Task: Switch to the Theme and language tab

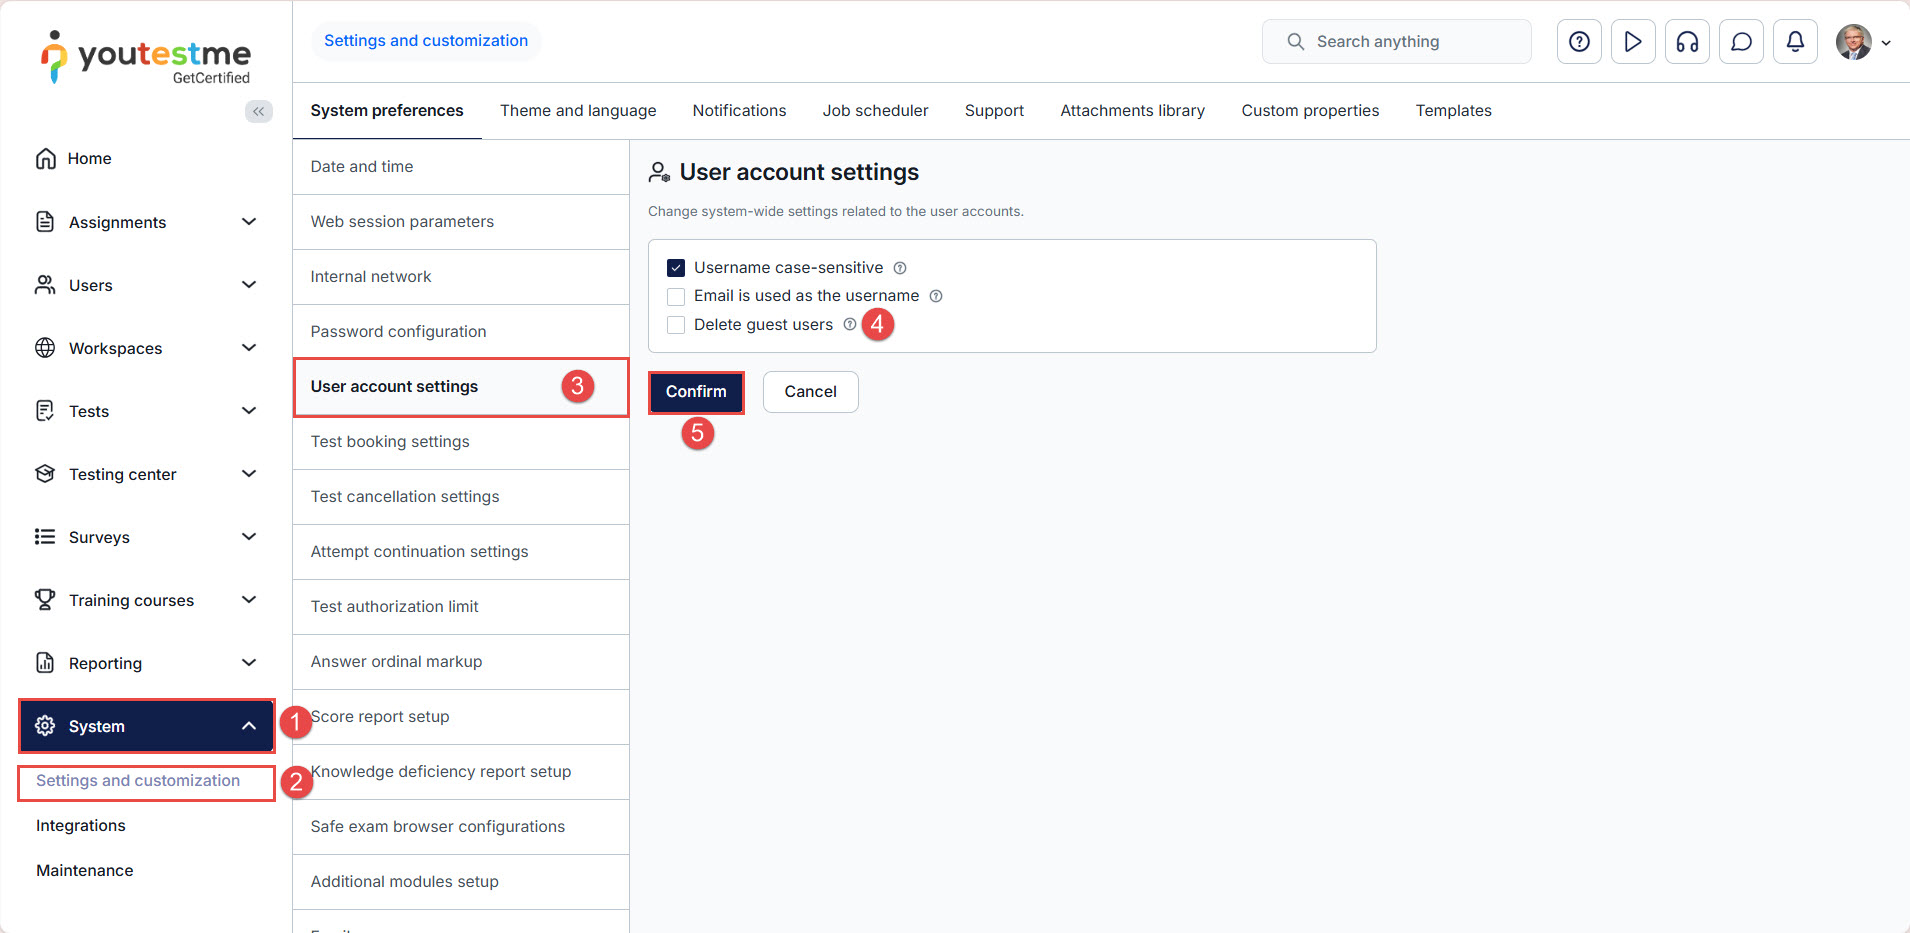Action: (x=578, y=111)
